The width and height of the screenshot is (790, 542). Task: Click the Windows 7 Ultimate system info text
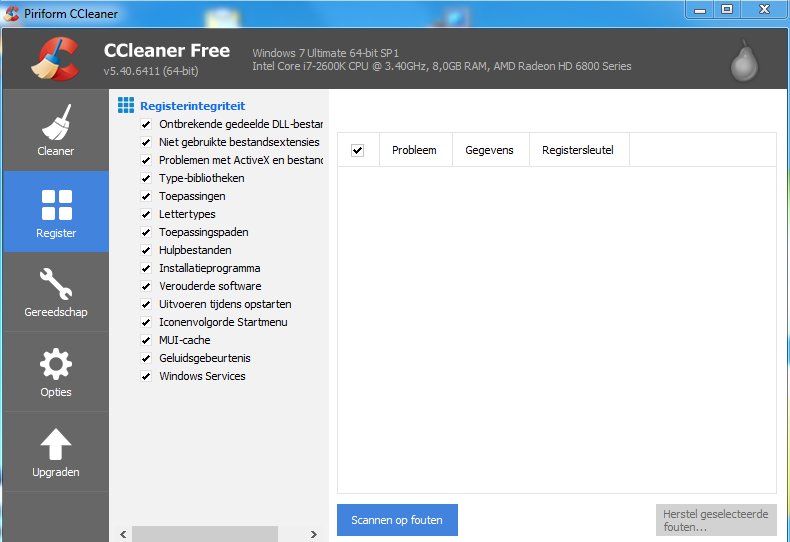click(325, 53)
